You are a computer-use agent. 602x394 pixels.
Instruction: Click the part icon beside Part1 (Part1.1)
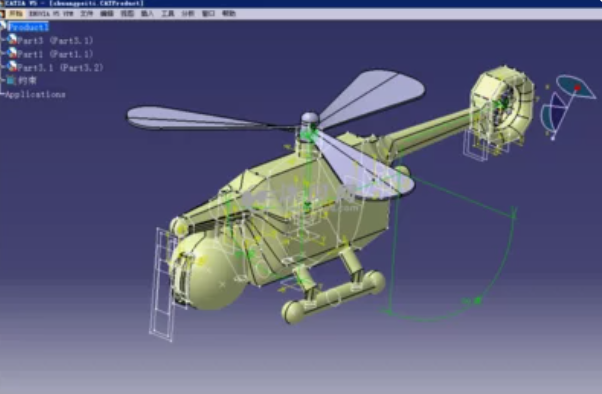tap(12, 53)
